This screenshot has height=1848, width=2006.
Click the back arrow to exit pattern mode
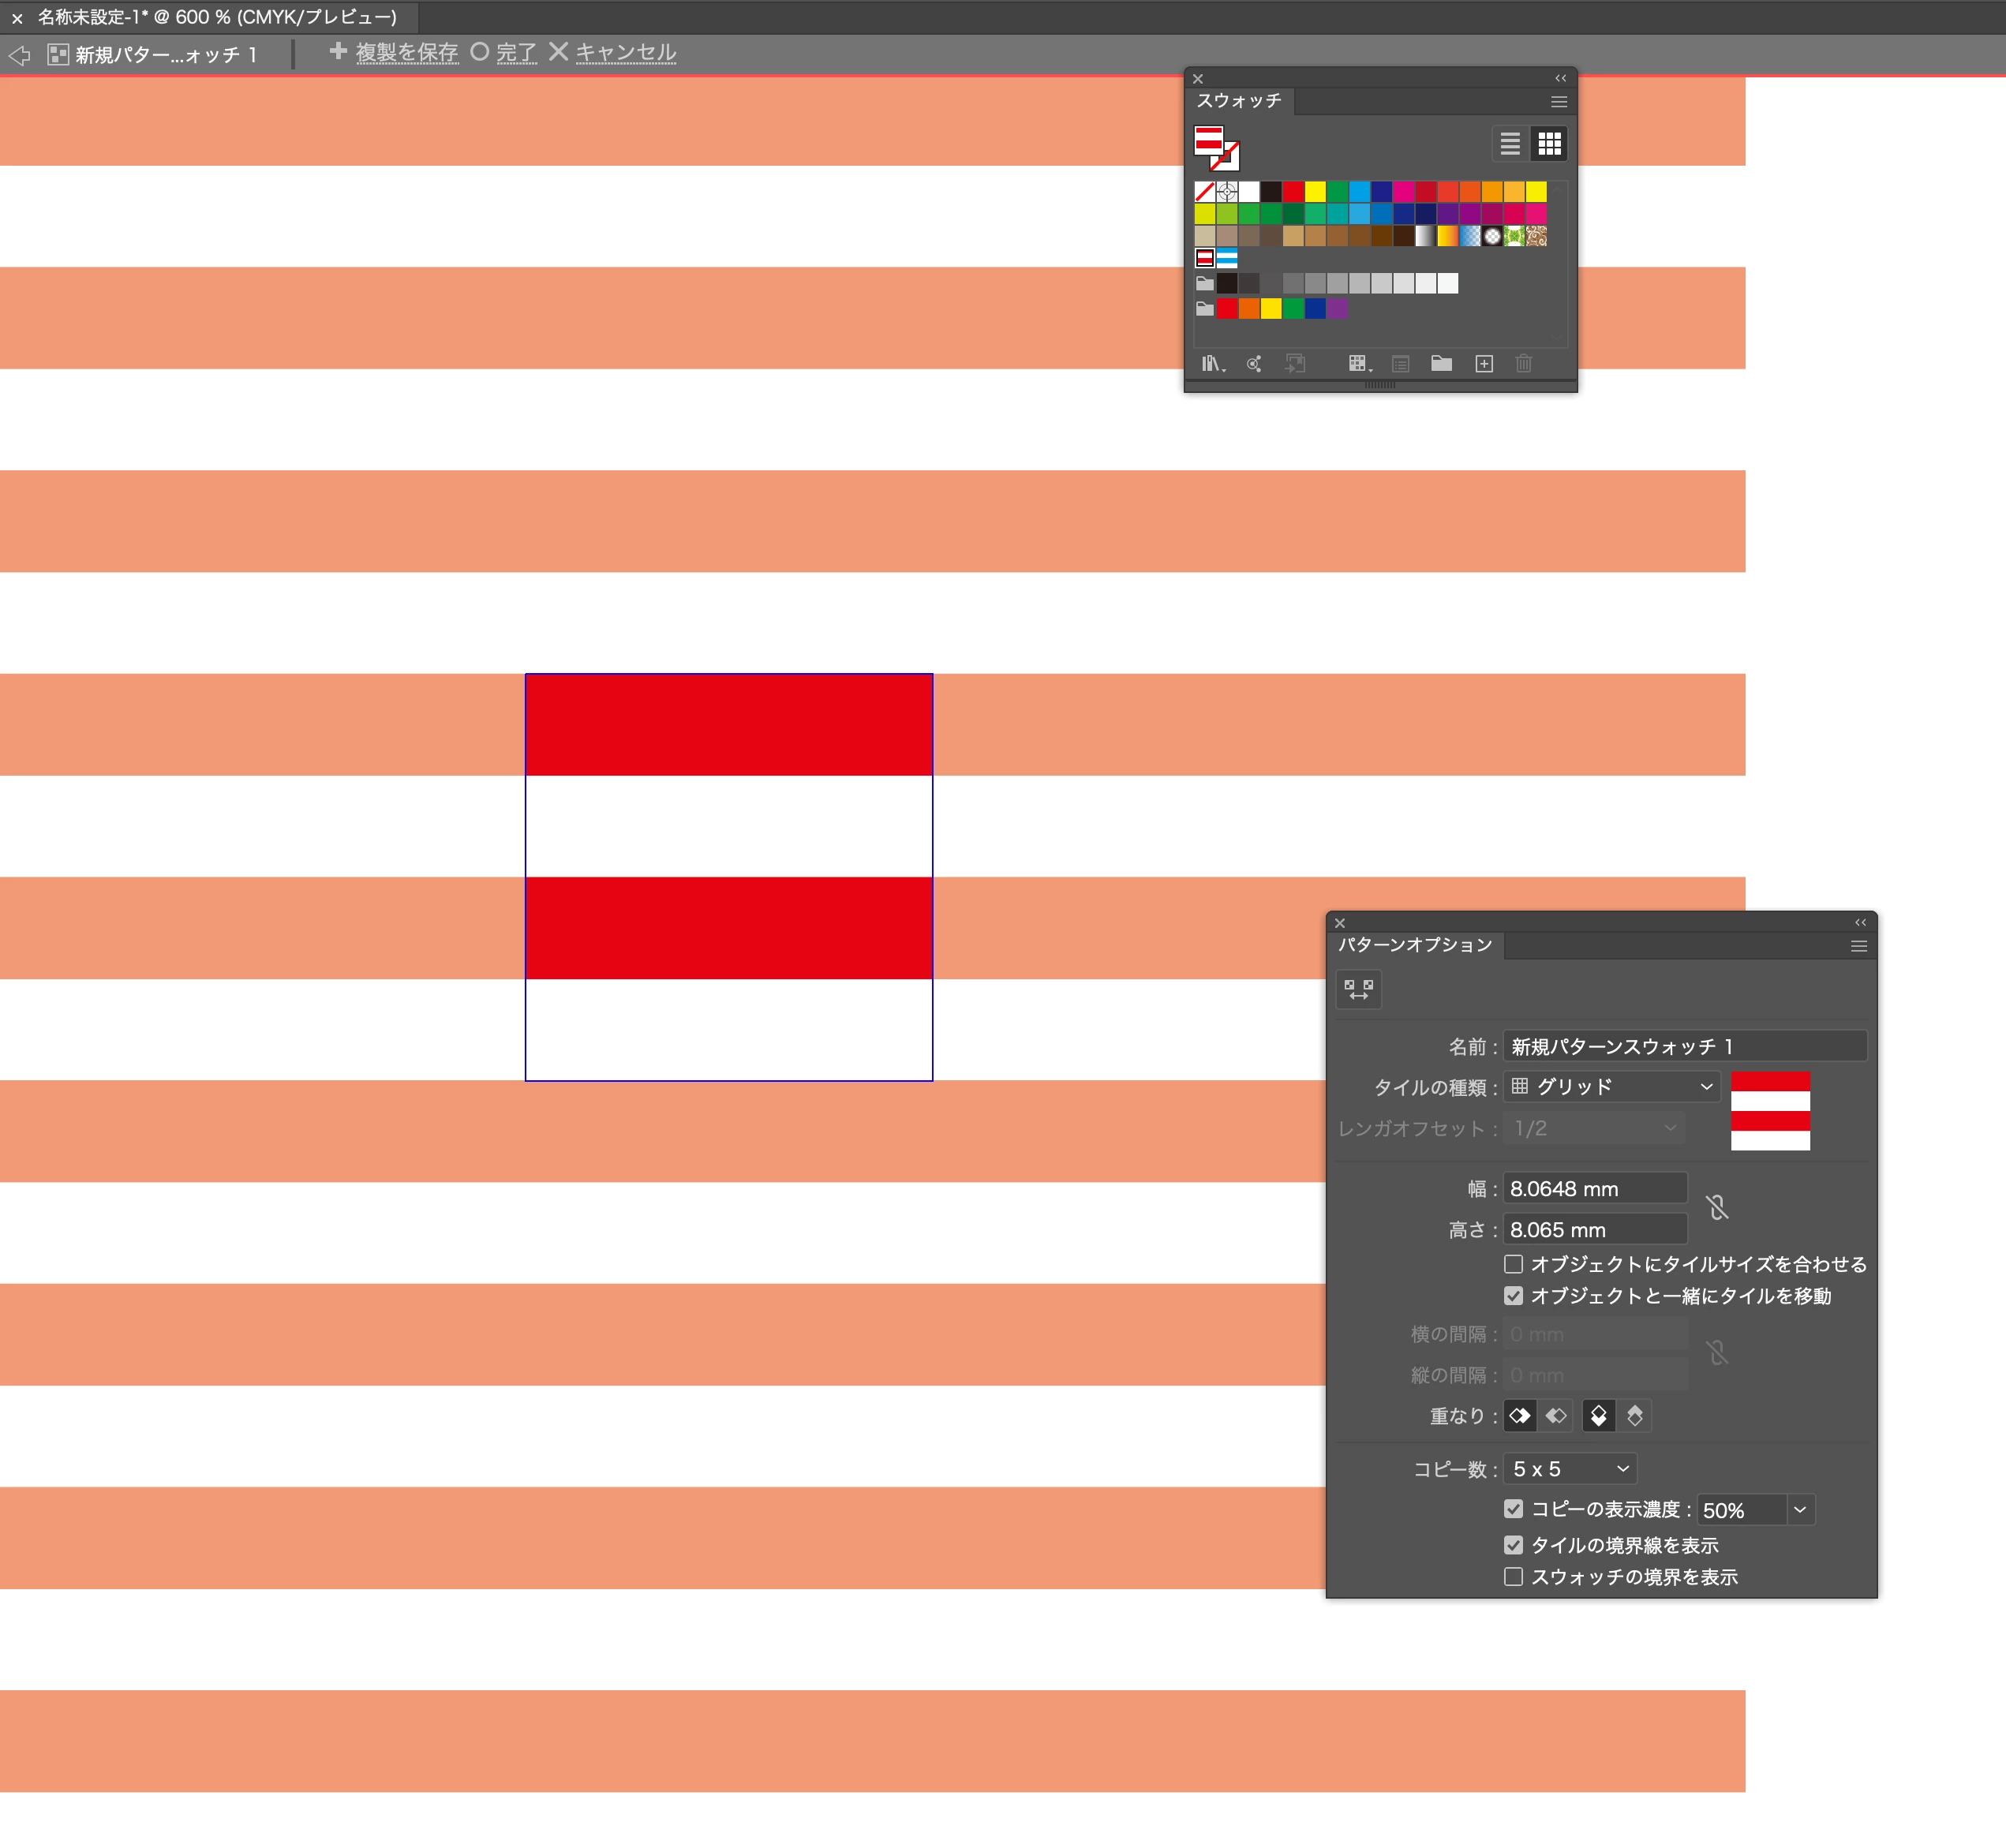click(x=19, y=55)
